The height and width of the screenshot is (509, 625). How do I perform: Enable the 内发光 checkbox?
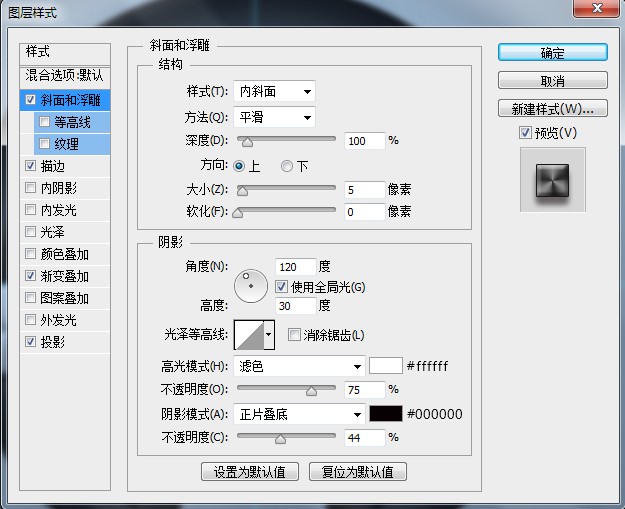click(31, 209)
